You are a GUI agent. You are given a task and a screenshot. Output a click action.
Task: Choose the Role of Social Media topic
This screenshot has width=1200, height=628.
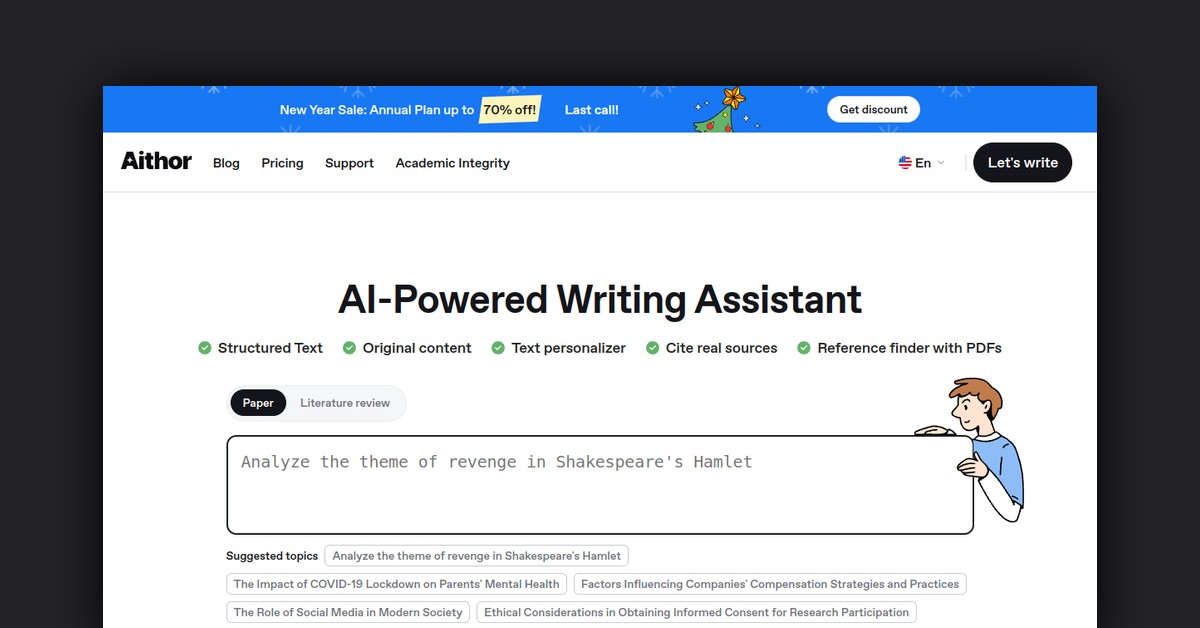[348, 612]
